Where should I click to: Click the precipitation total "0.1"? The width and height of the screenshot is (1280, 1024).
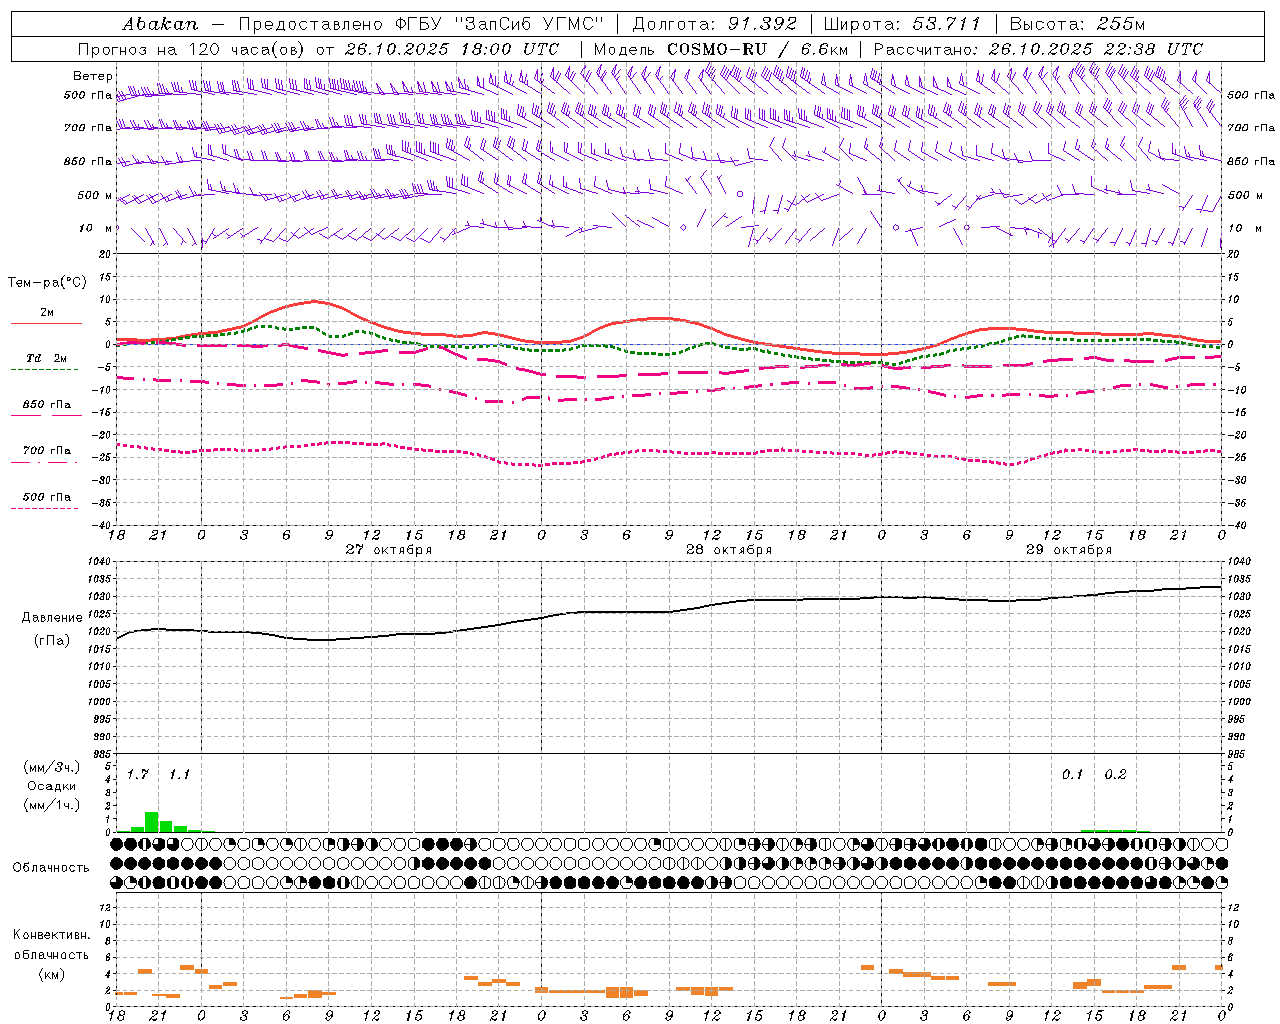[1073, 775]
